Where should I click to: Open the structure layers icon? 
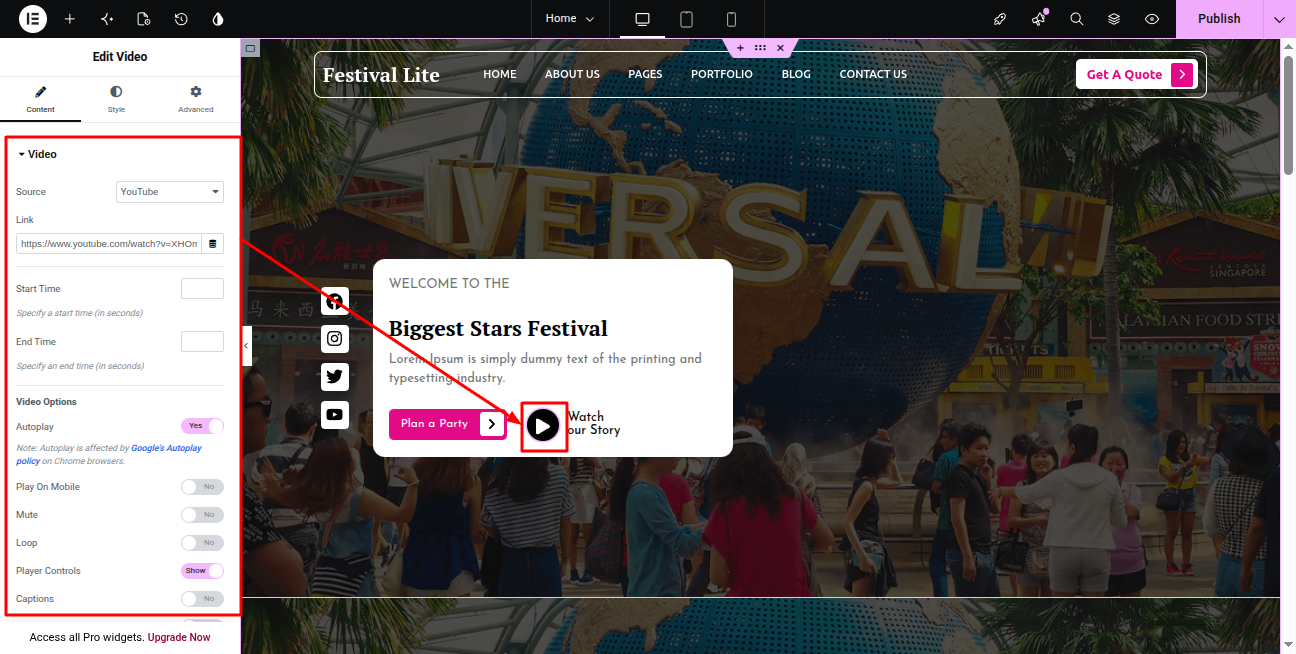[1114, 19]
